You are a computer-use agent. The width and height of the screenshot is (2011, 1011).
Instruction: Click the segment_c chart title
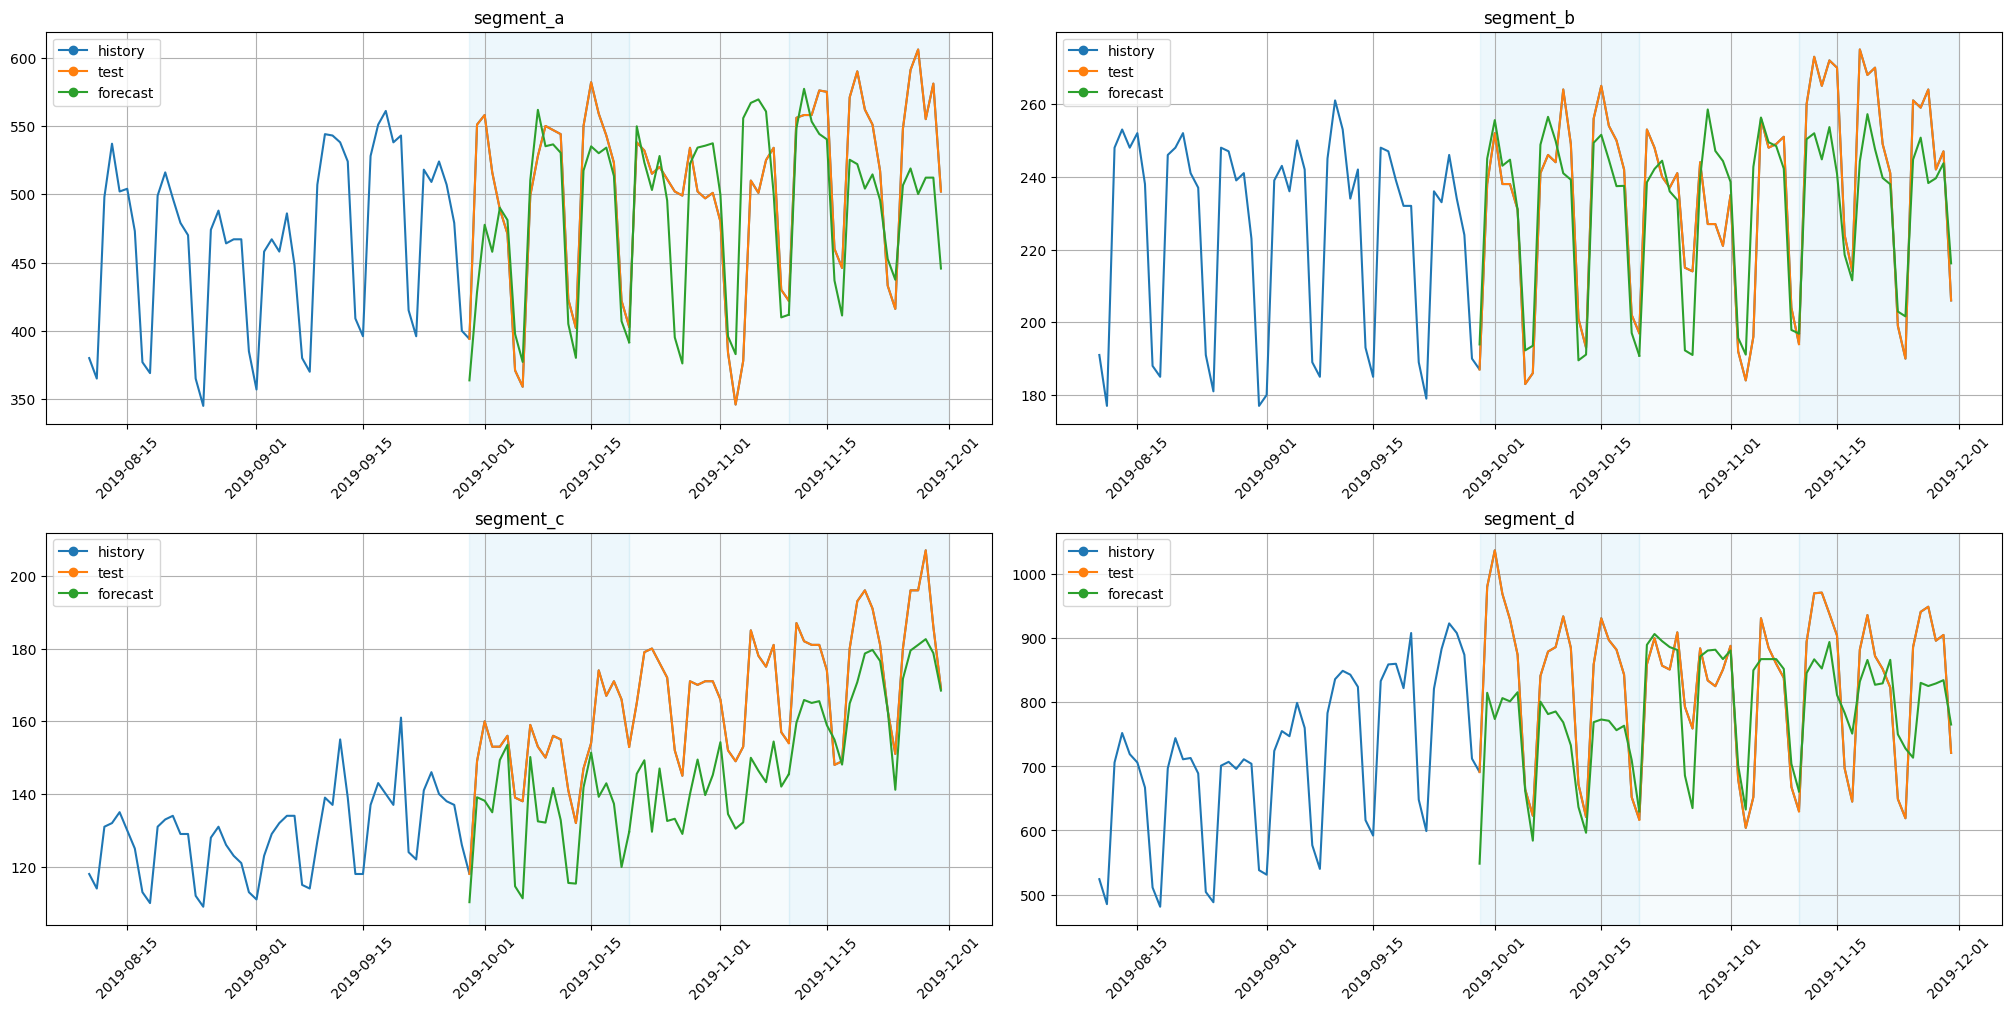pos(519,519)
